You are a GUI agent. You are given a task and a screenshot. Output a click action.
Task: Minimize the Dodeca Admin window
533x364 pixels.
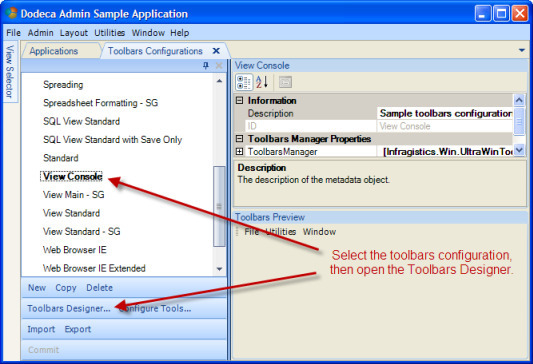point(483,14)
